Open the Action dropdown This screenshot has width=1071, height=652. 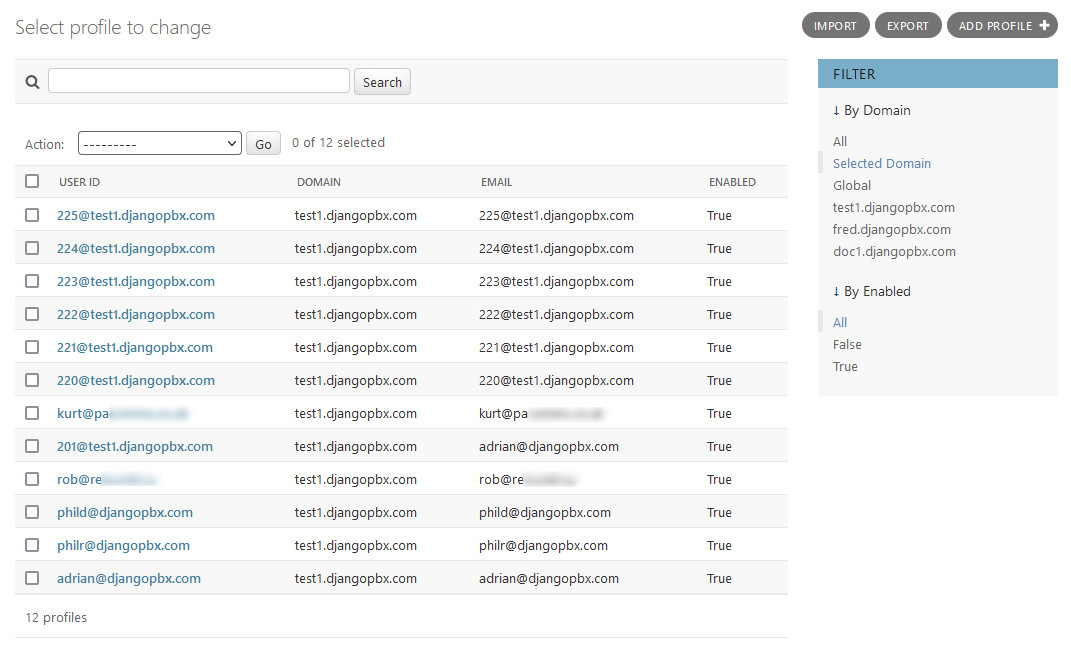pos(159,143)
